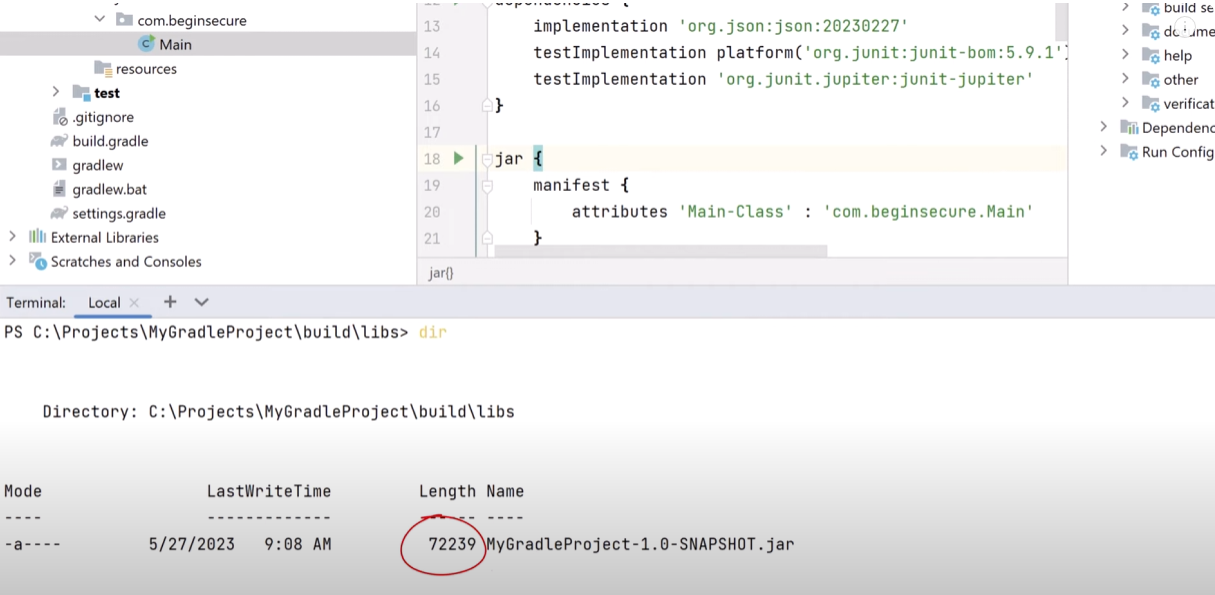This screenshot has height=595, width=1215.
Task: Click the verification group gear icon
Action: click(x=1150, y=104)
